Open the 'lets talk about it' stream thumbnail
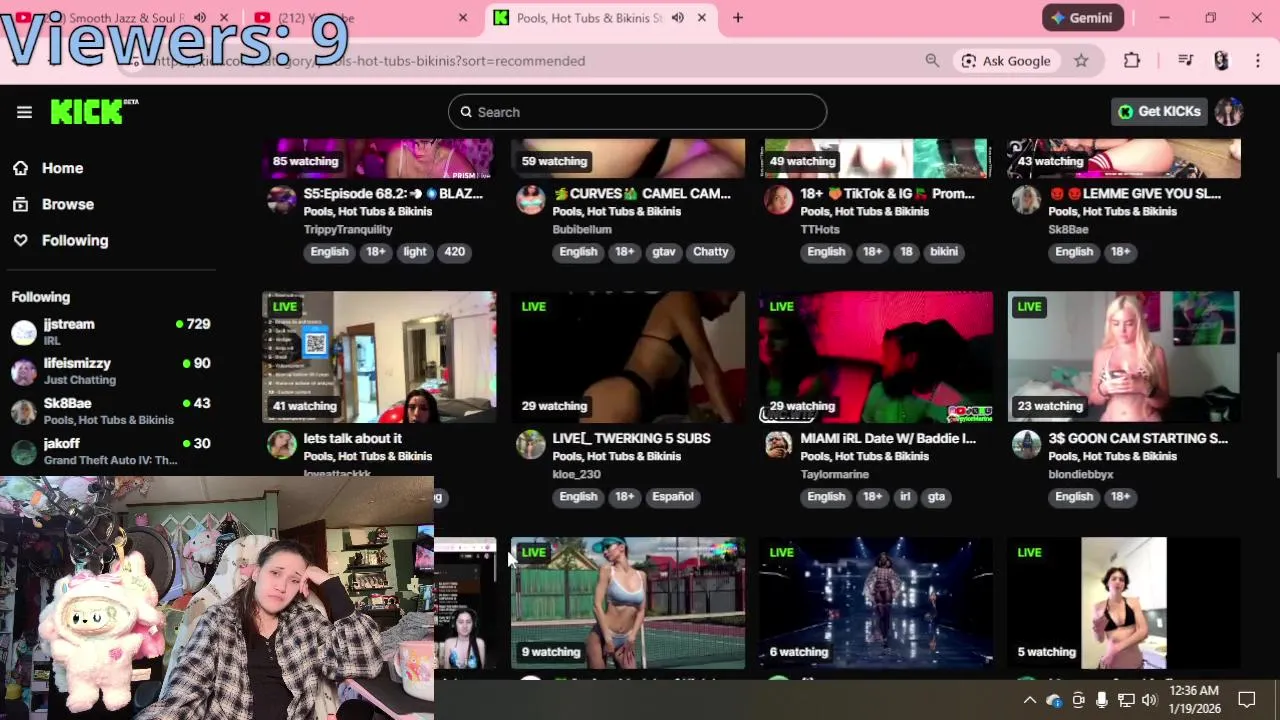This screenshot has width=1280, height=720. coord(379,357)
